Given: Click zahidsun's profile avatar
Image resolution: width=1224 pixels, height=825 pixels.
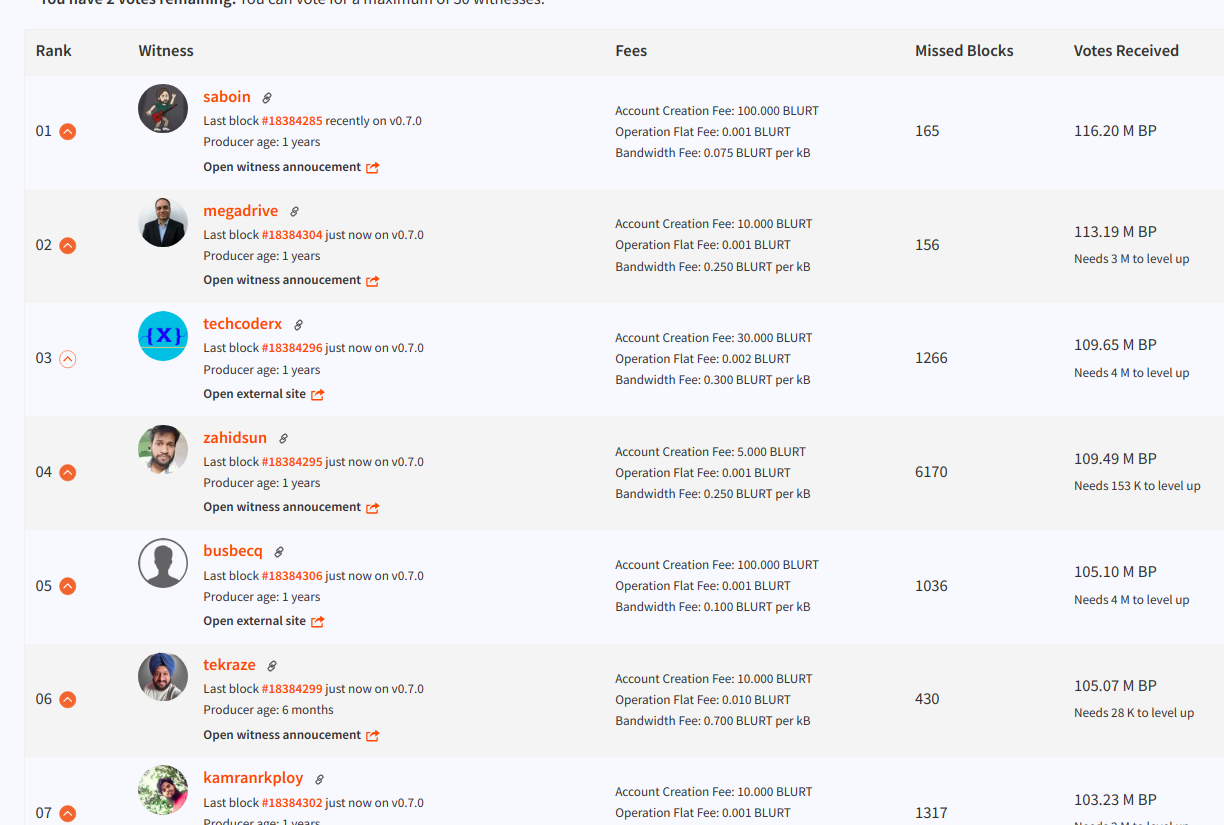Looking at the screenshot, I should tap(163, 450).
